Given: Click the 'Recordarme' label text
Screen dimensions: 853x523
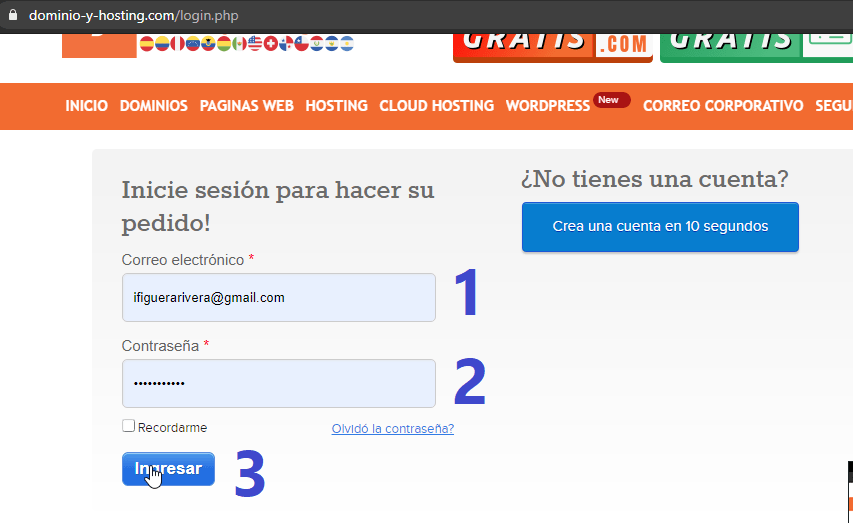Looking at the screenshot, I should tap(172, 428).
